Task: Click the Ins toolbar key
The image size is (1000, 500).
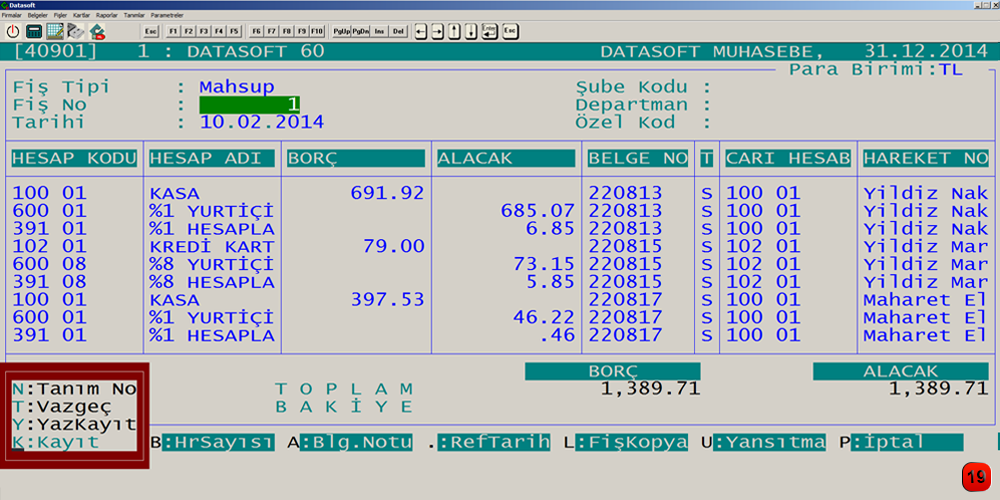Action: [379, 31]
